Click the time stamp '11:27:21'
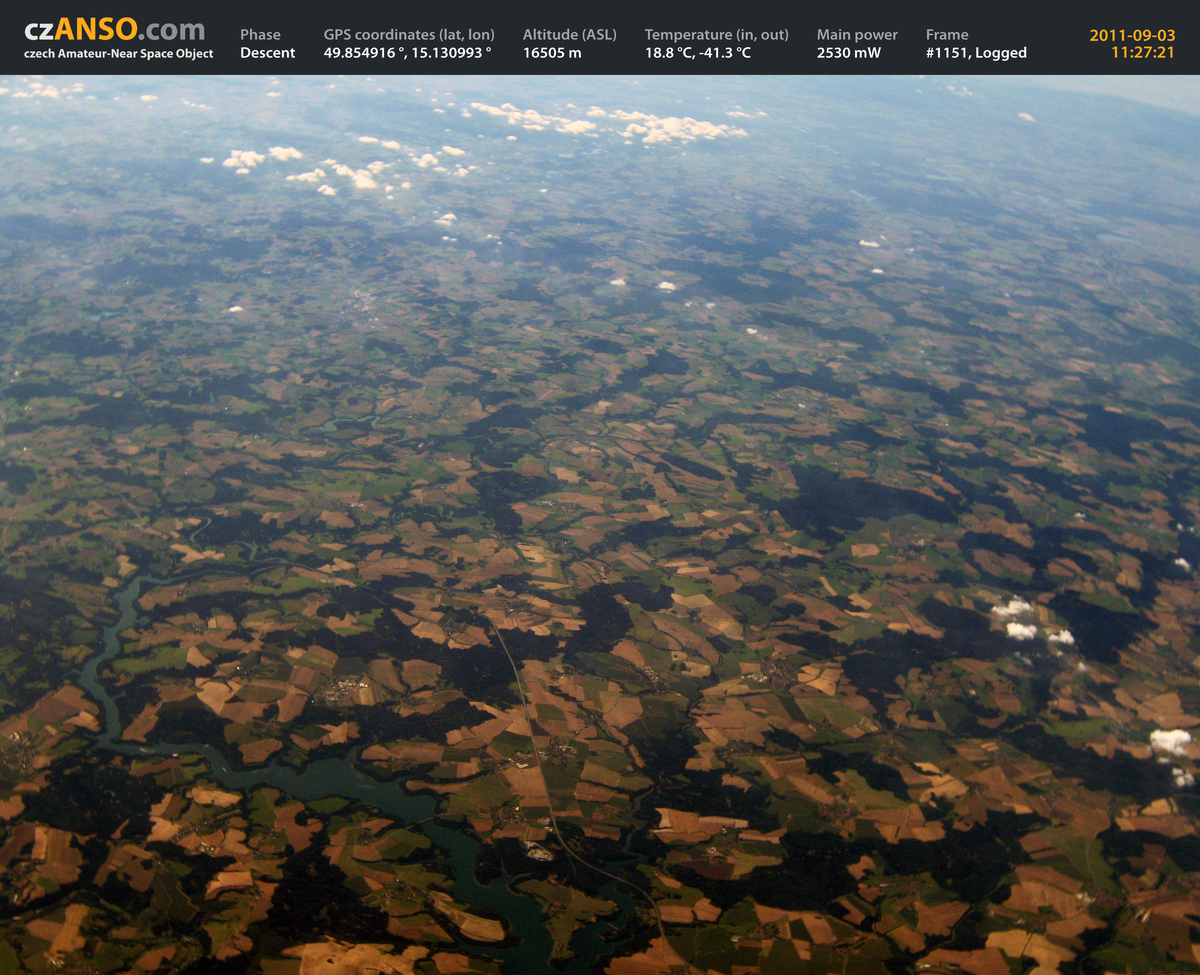This screenshot has height=975, width=1200. pyautogui.click(x=1143, y=53)
